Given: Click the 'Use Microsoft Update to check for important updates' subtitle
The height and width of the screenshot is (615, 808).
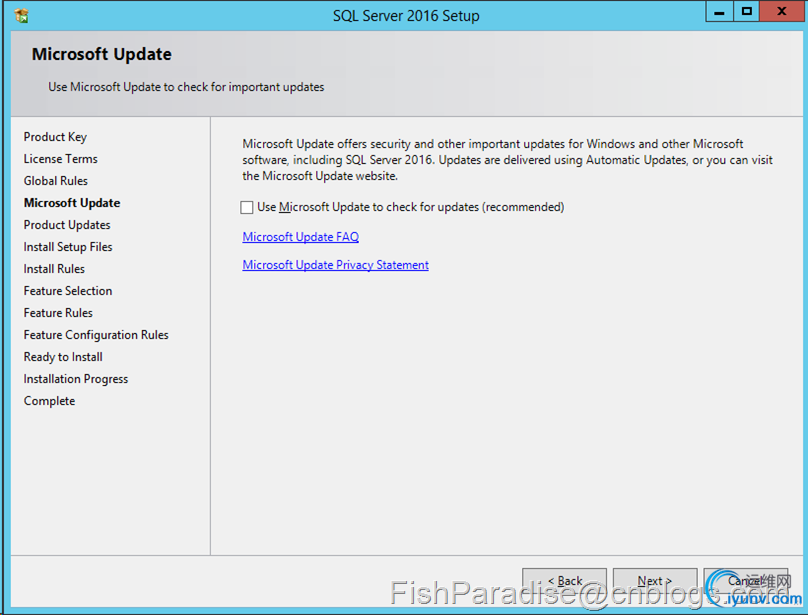Looking at the screenshot, I should coord(186,87).
